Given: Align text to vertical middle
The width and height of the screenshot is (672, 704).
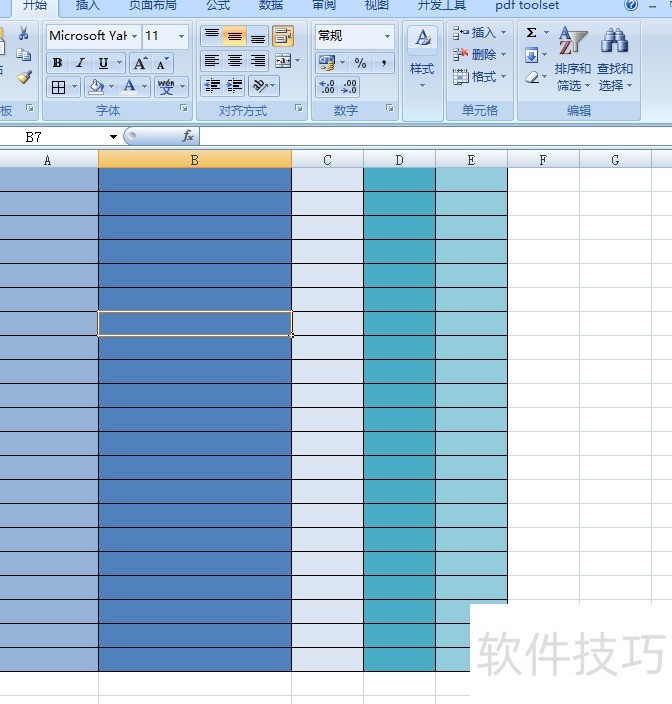Looking at the screenshot, I should (235, 36).
